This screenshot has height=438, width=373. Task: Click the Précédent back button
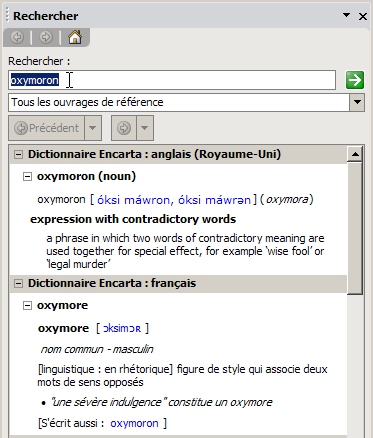(x=46, y=128)
